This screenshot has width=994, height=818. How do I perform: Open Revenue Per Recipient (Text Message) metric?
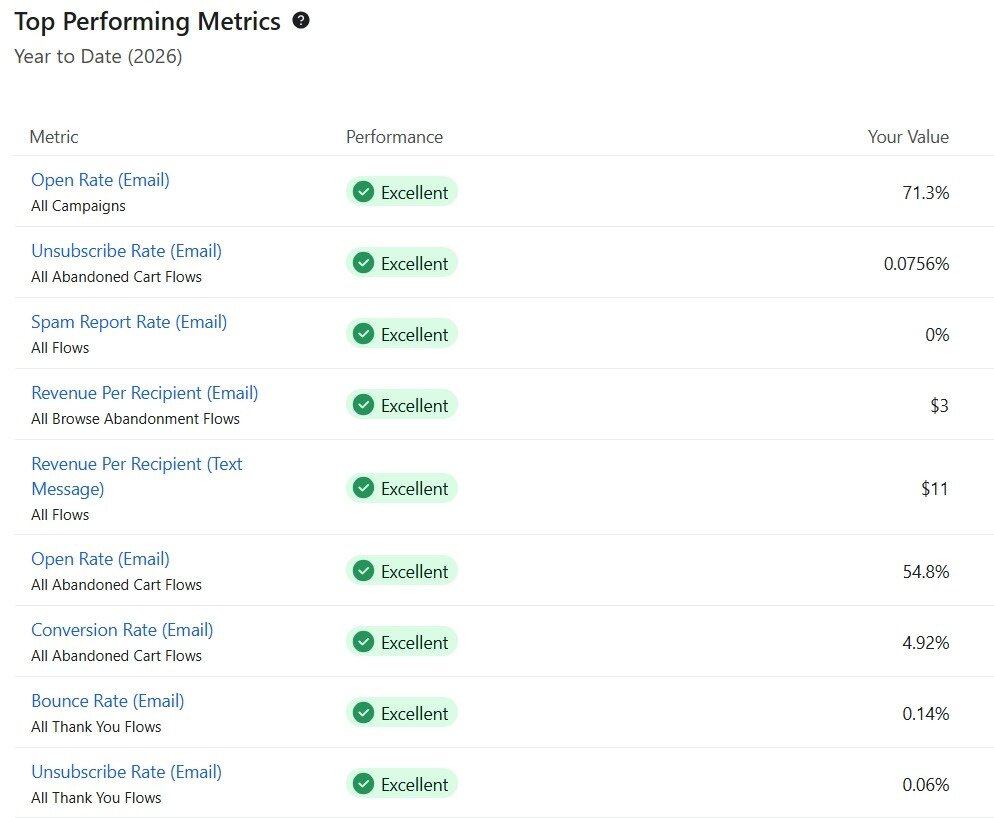pyautogui.click(x=136, y=476)
